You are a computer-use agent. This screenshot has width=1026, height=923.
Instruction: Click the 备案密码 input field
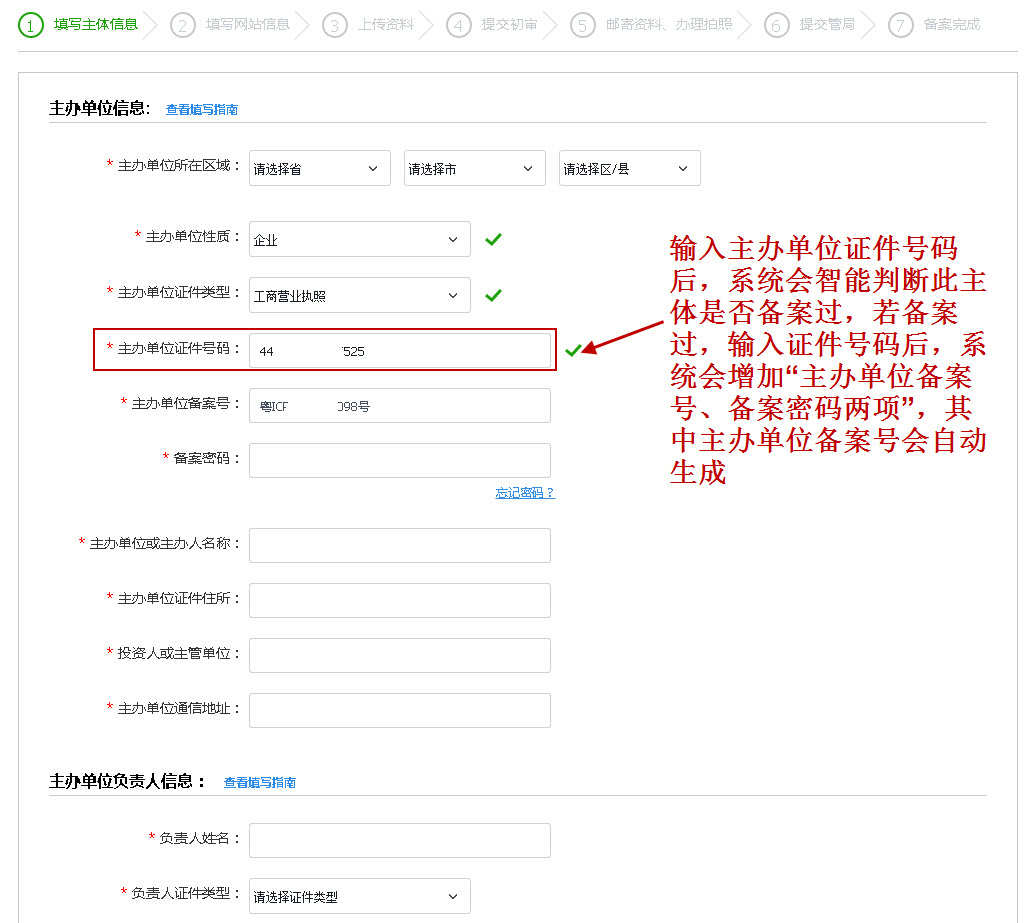pyautogui.click(x=399, y=460)
